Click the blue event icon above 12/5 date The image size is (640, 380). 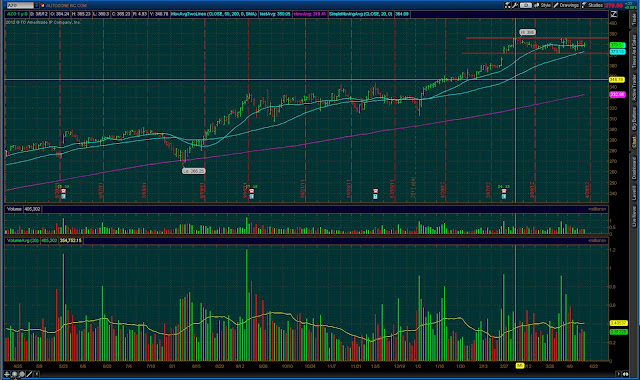(375, 196)
